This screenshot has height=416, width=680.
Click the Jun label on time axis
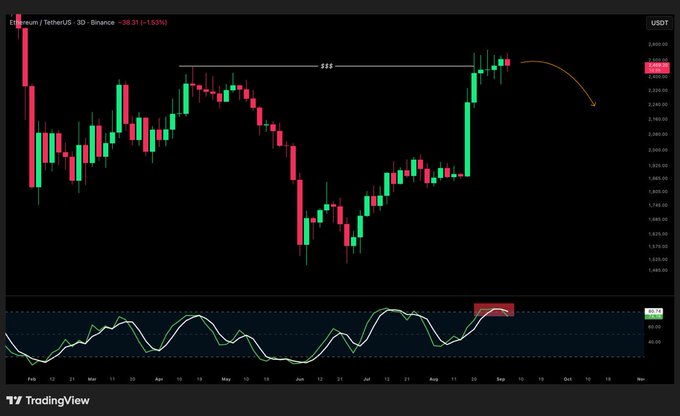pyautogui.click(x=300, y=379)
